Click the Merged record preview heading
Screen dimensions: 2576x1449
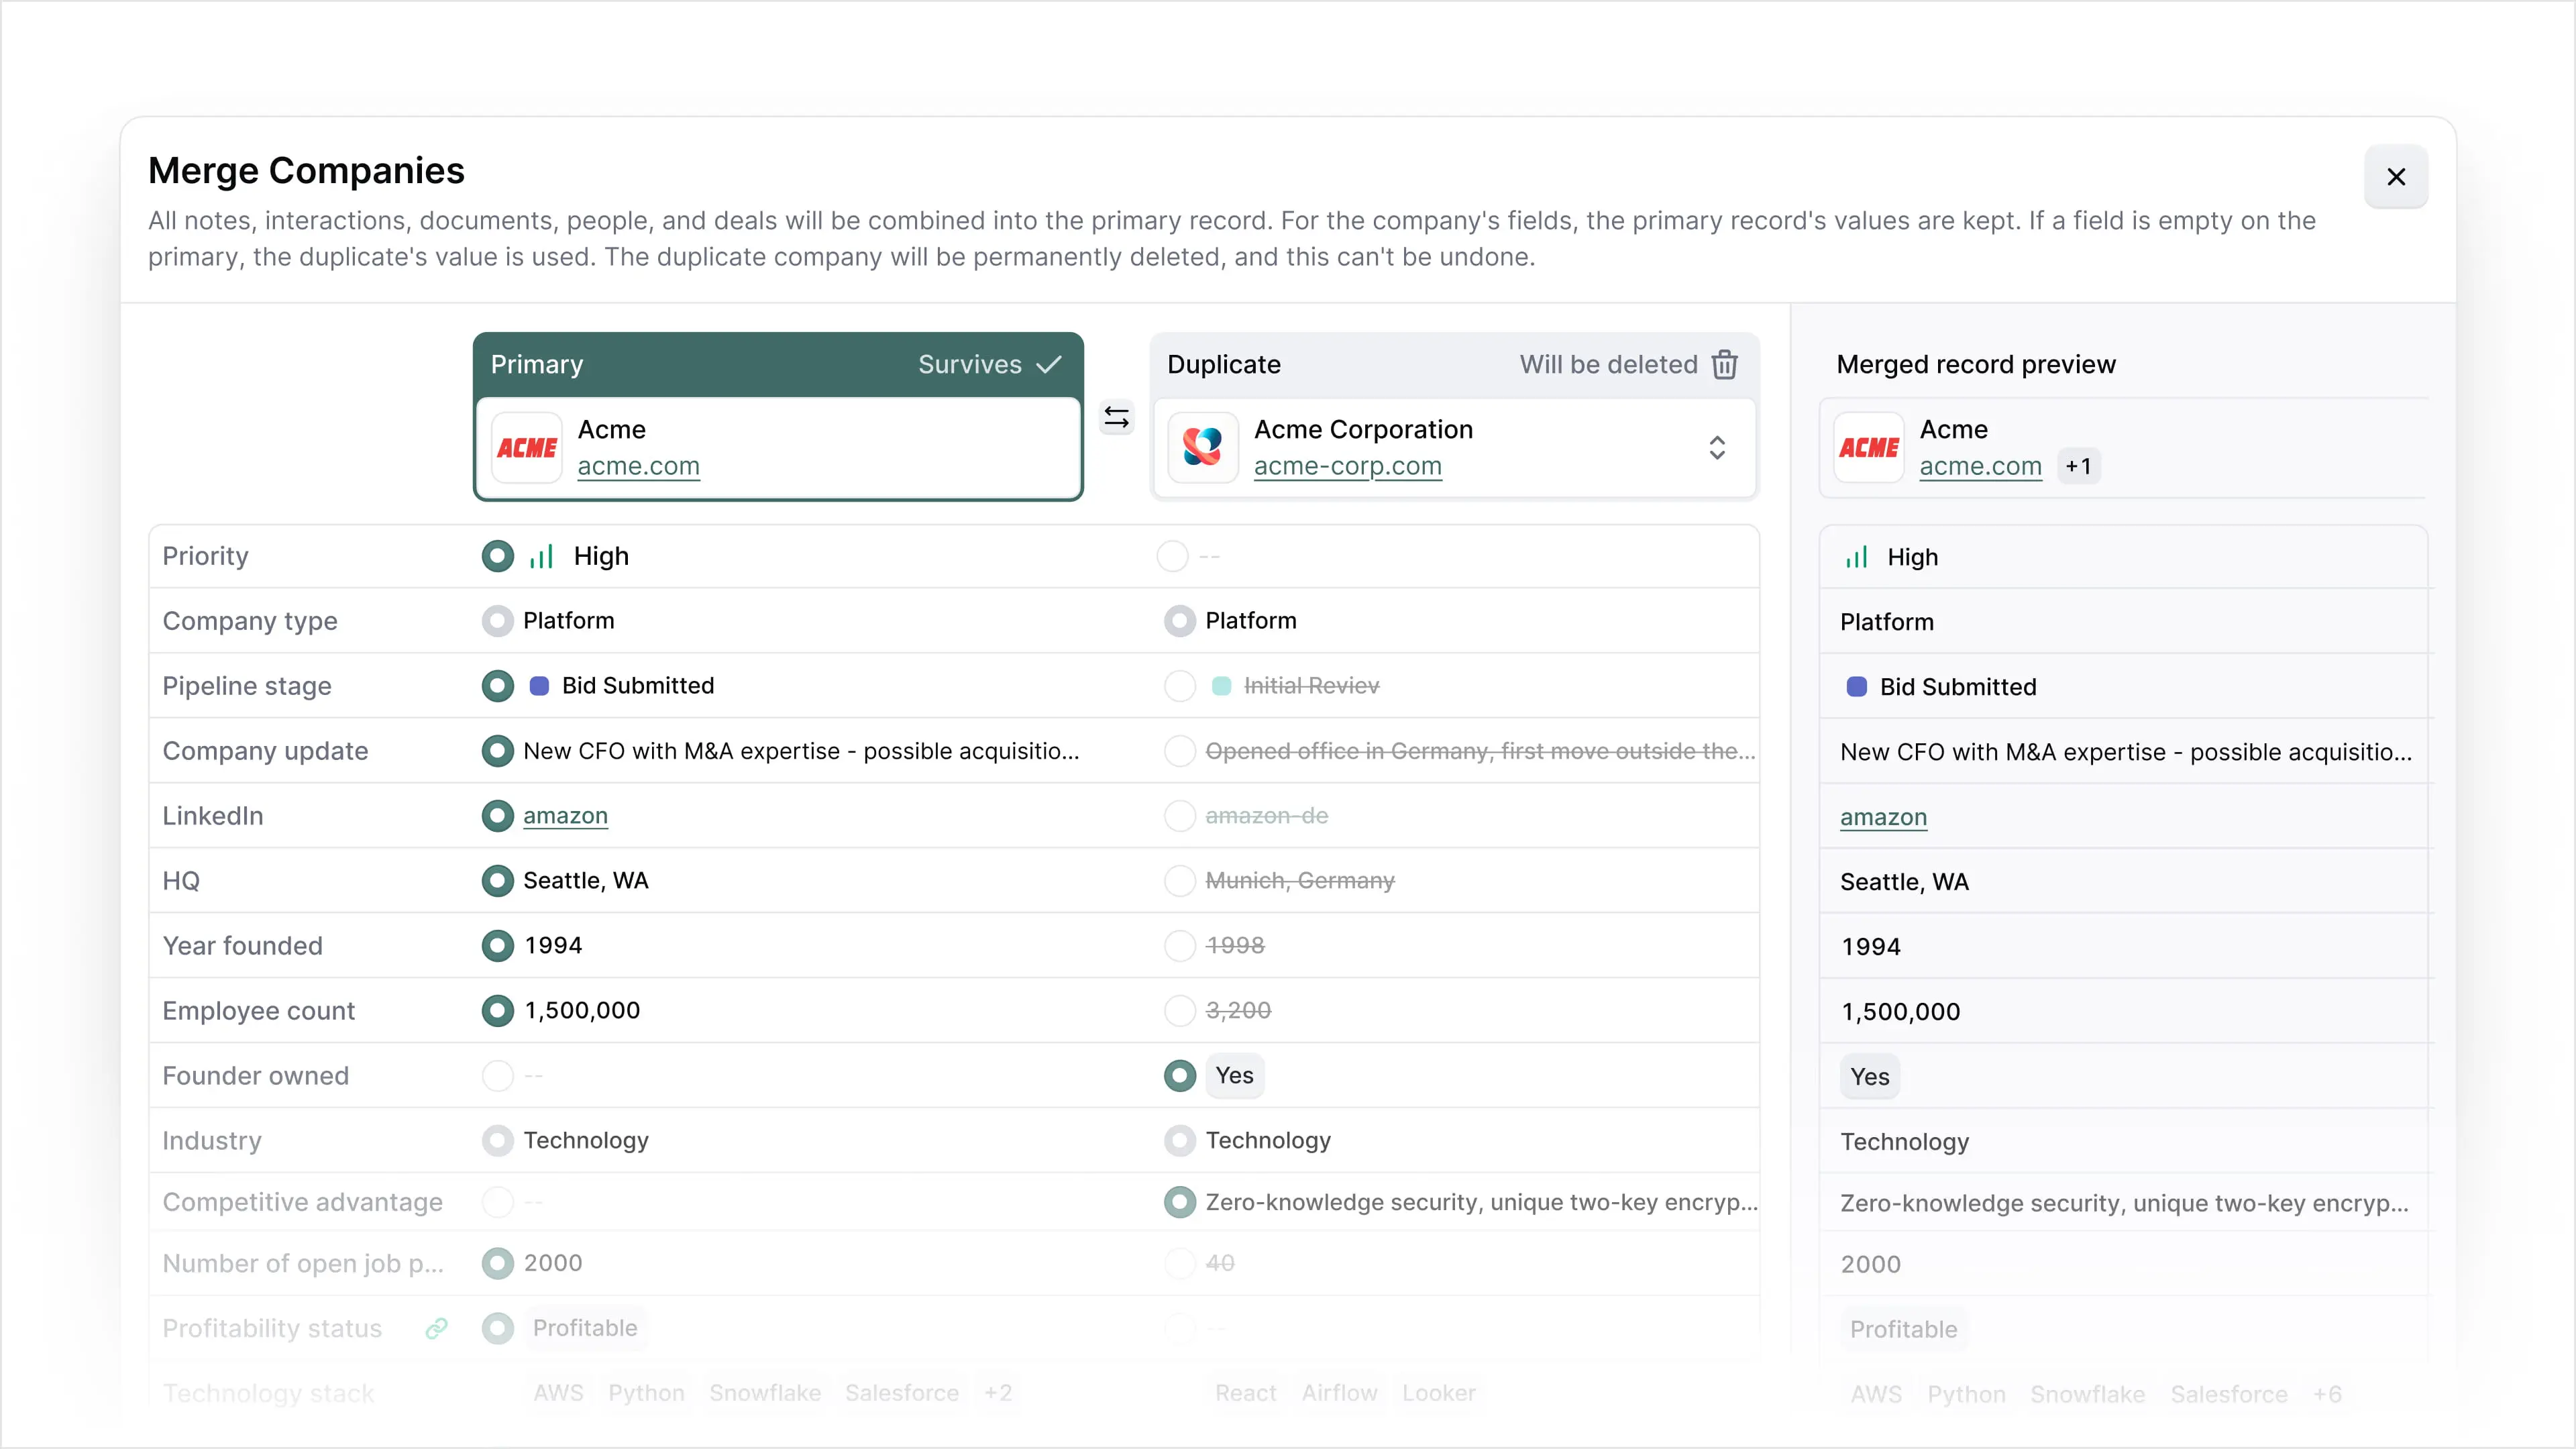1976,364
